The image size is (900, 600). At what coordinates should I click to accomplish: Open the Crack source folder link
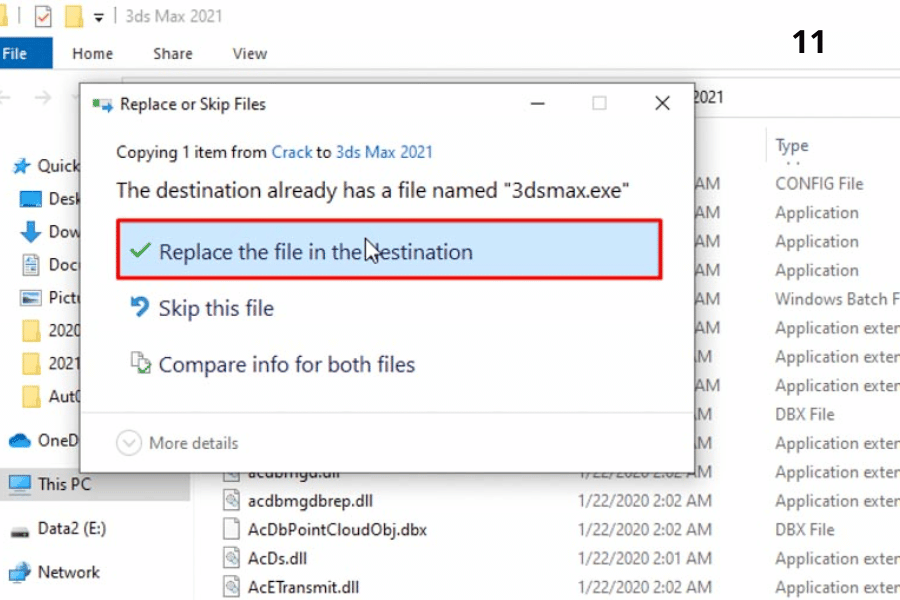(291, 152)
